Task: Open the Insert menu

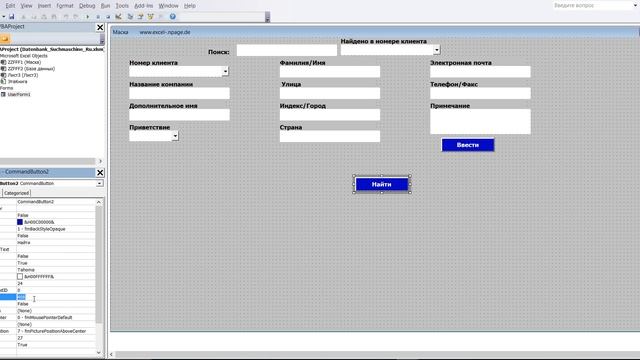Action: (x=44, y=6)
